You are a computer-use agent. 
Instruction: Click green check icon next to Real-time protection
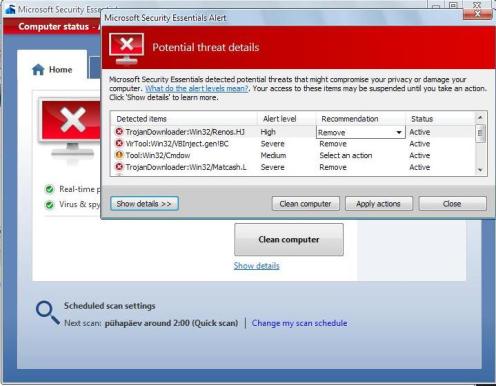pos(50,189)
